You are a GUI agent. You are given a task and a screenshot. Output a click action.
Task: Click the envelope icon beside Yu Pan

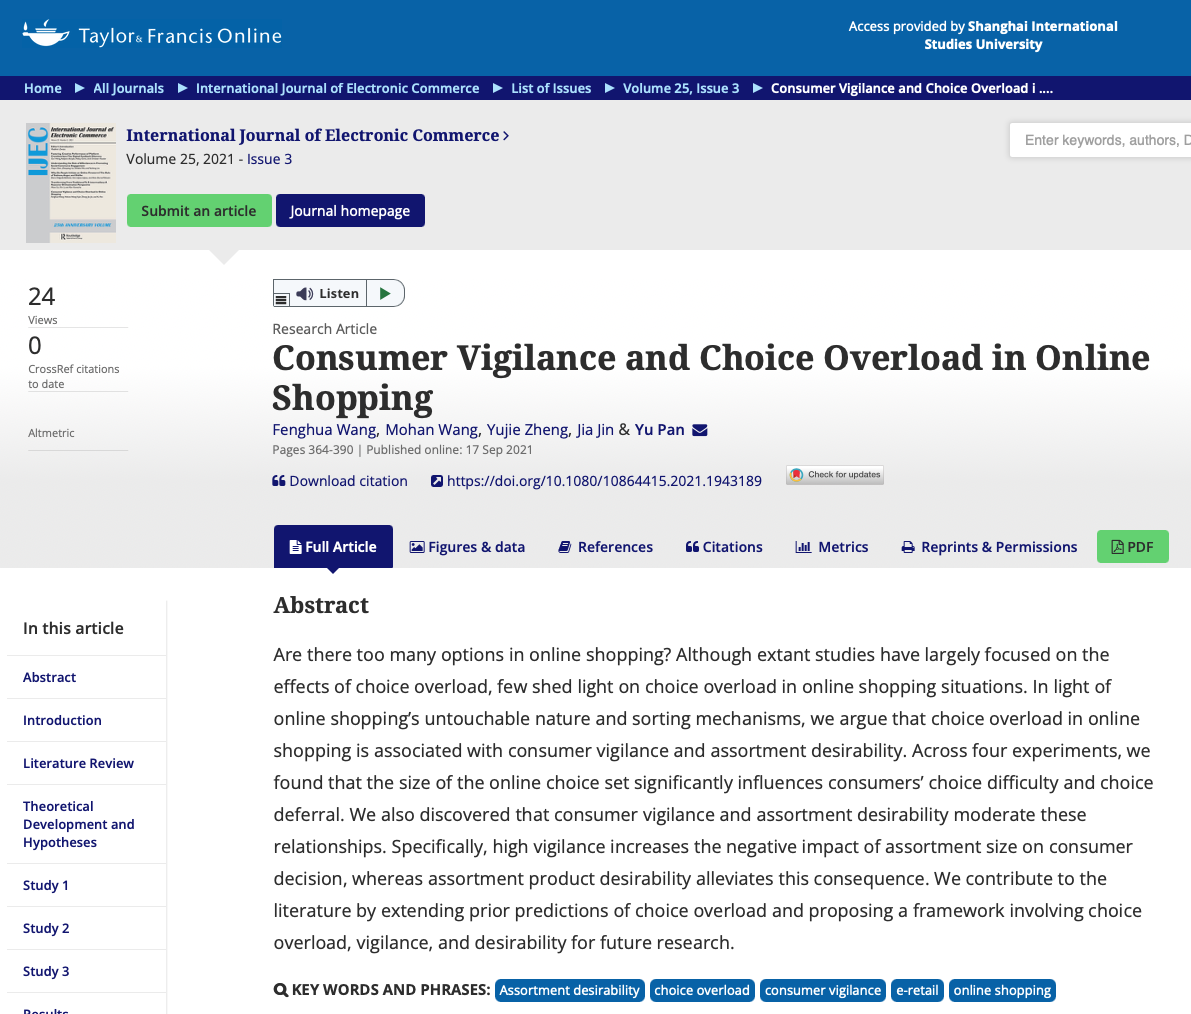point(700,430)
